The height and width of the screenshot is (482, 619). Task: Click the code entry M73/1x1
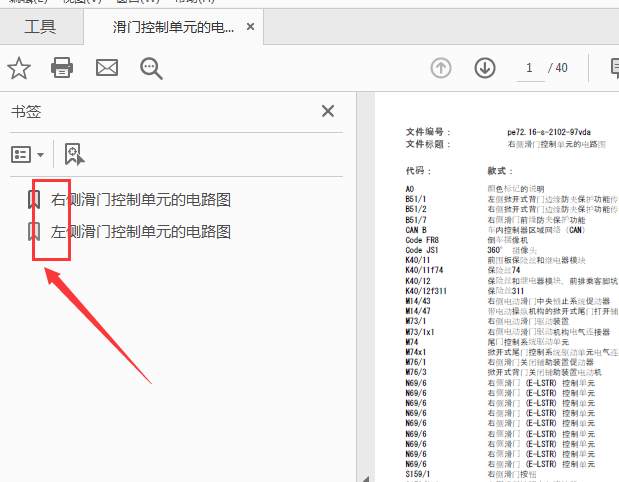pos(420,332)
